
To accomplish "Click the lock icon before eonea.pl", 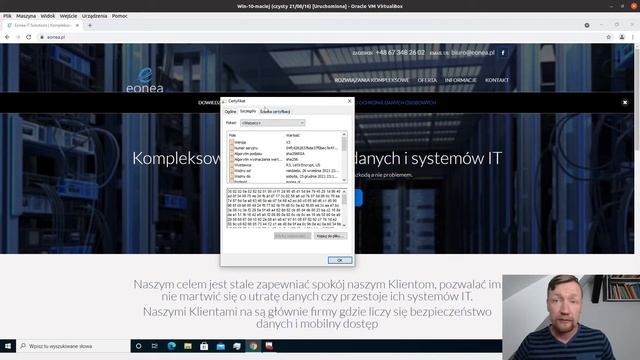I will [x=42, y=37].
